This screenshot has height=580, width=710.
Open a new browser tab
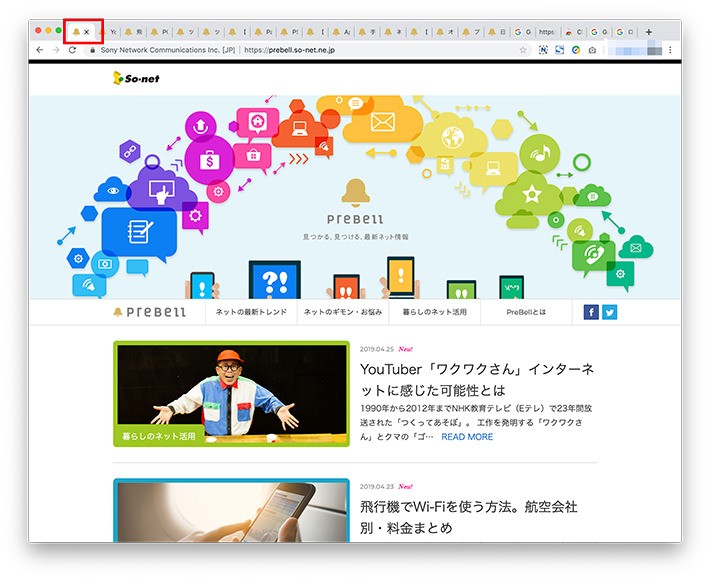pyautogui.click(x=648, y=32)
